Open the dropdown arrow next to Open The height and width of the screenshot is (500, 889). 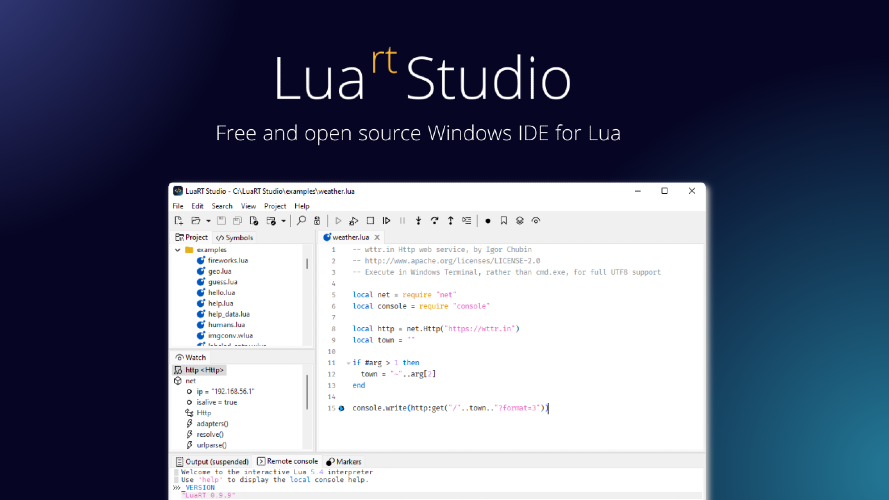tap(208, 221)
